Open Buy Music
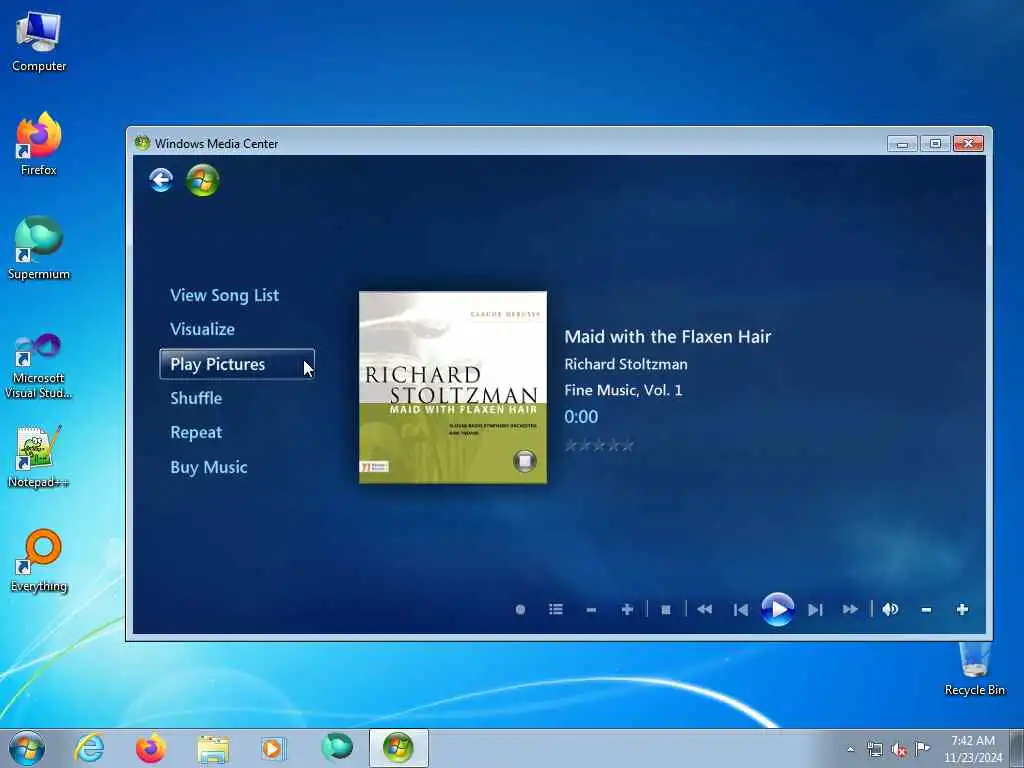This screenshot has width=1024, height=768. pyautogui.click(x=209, y=467)
